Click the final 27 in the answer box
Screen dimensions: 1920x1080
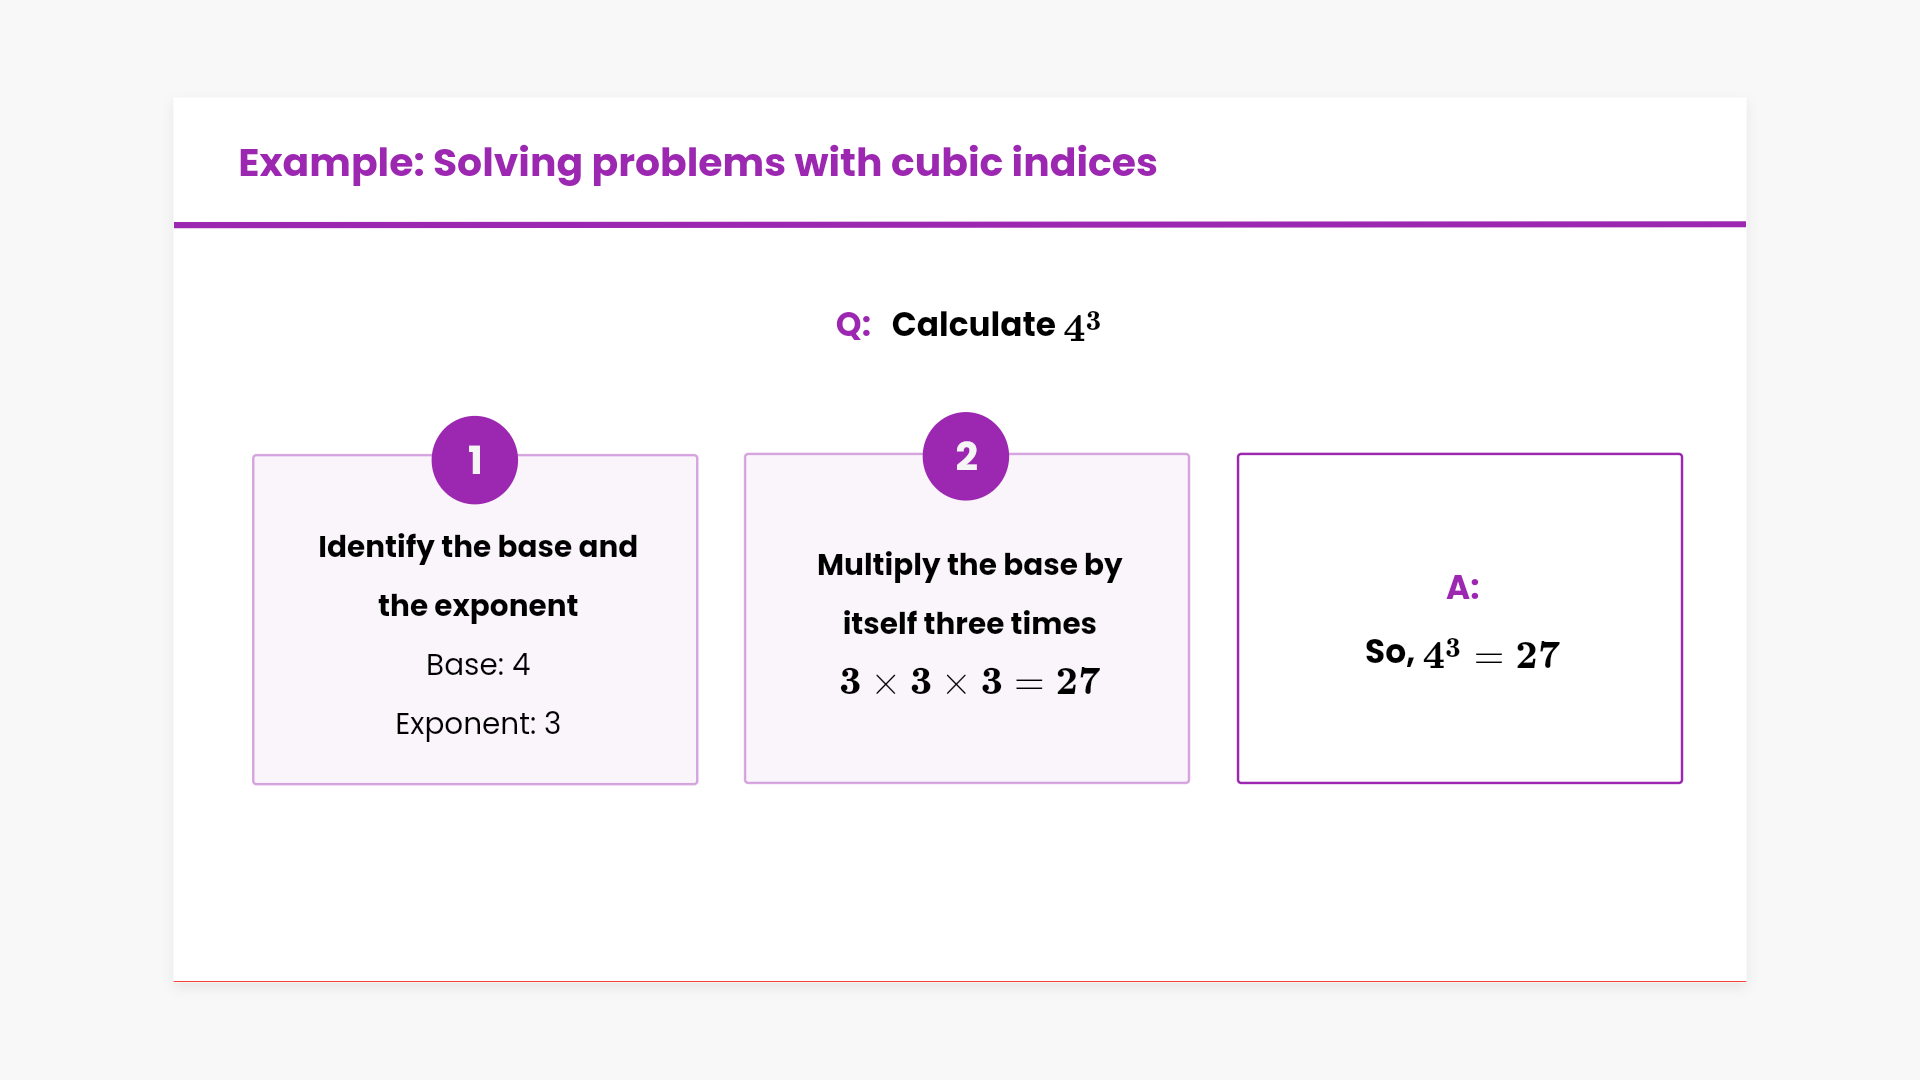[x=1537, y=656]
